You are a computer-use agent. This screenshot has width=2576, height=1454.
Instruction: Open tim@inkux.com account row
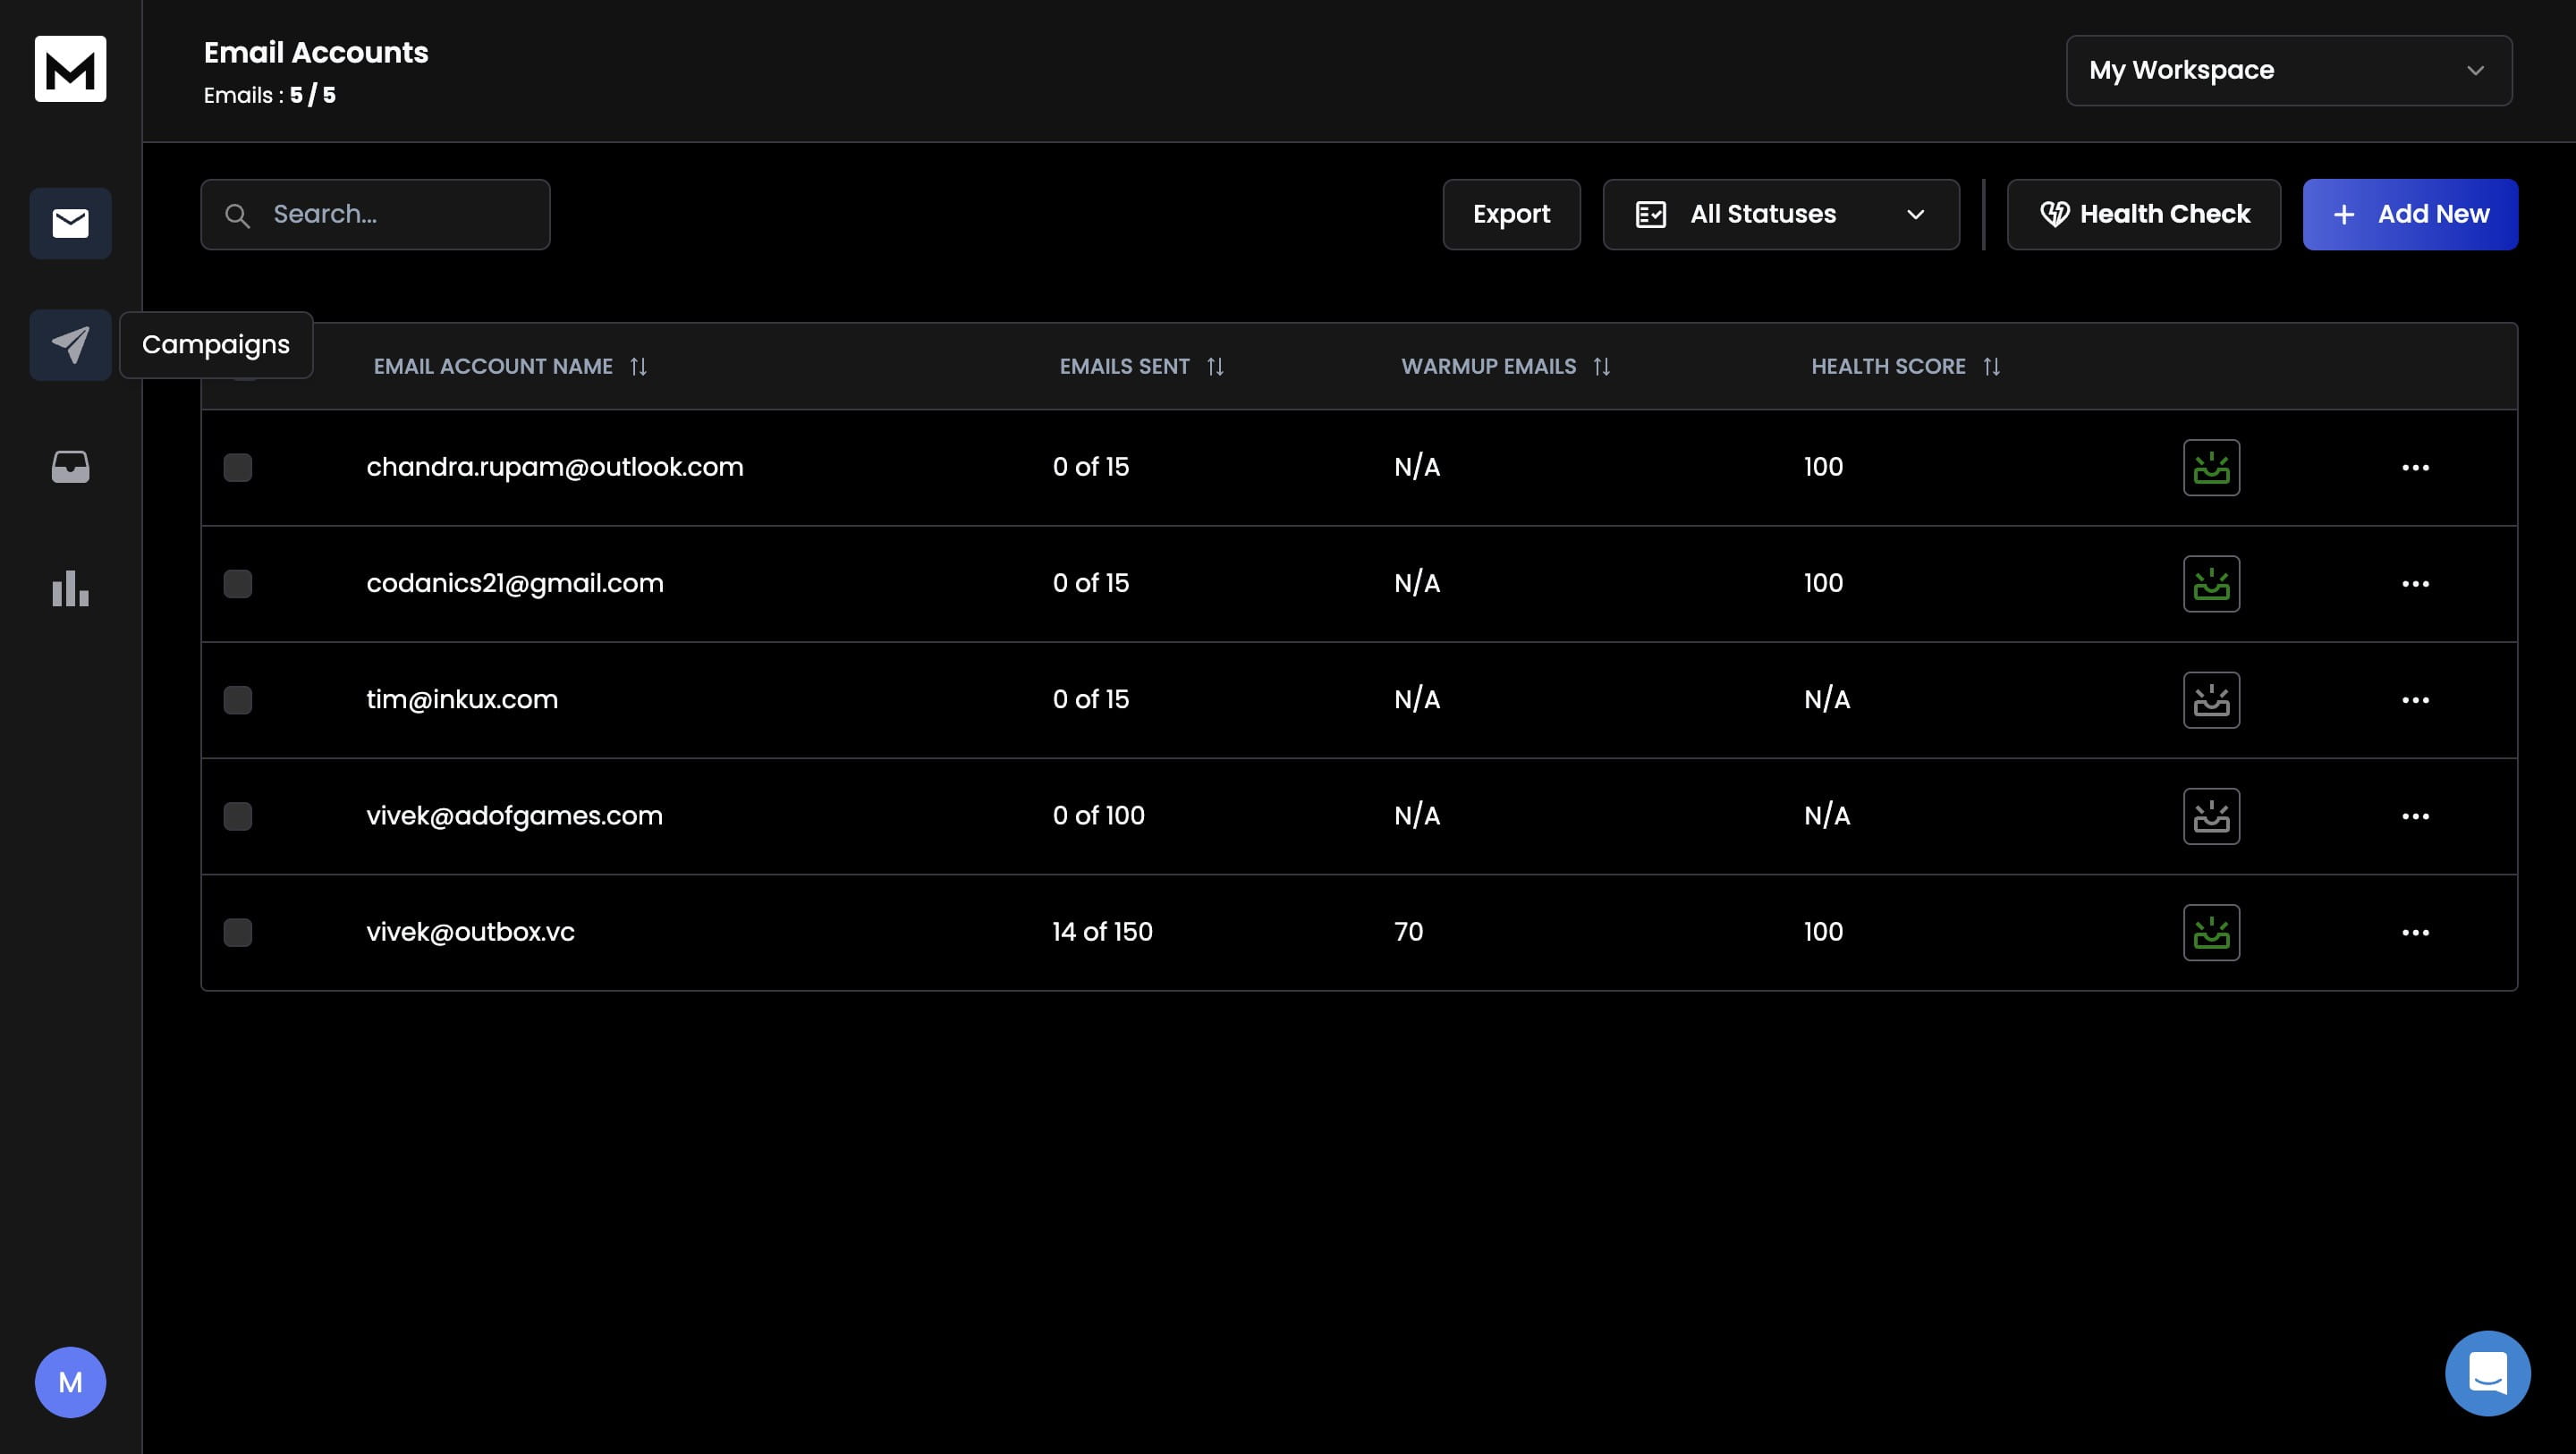pyautogui.click(x=1359, y=700)
